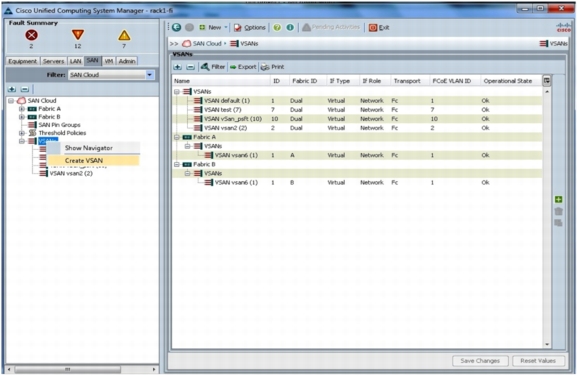Collapse all nodes in navigation tree

[25, 89]
